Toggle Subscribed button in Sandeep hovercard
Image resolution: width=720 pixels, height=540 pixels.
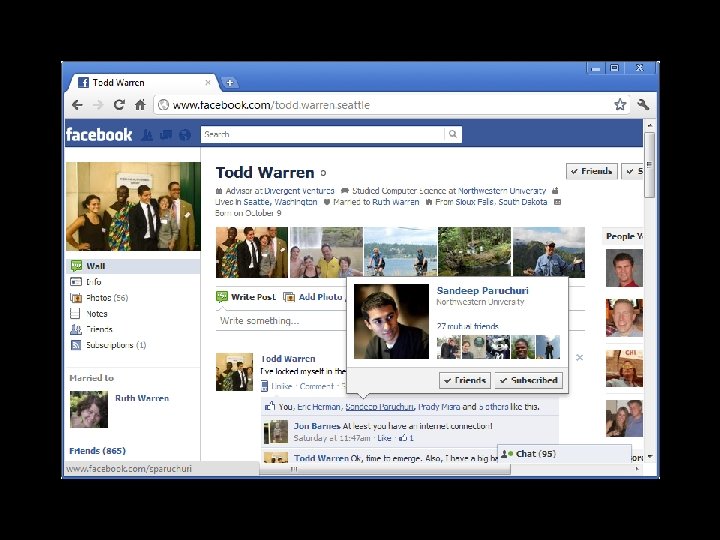tap(529, 380)
